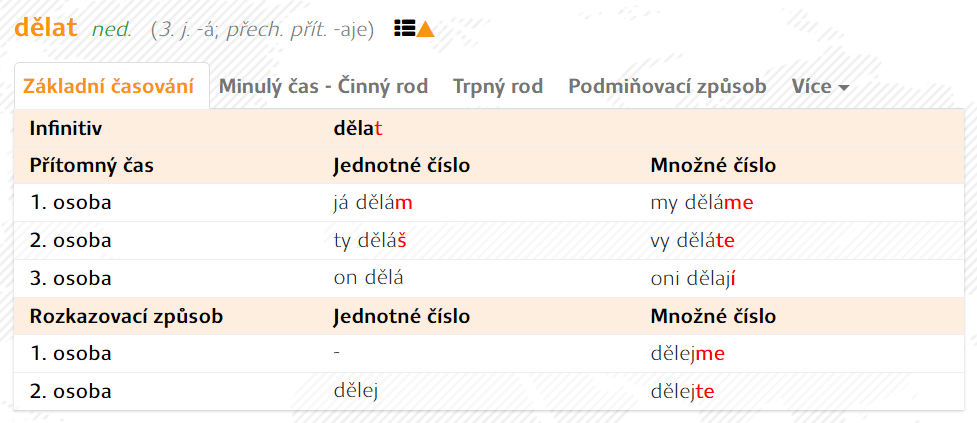Viewport: 977px width, 423px height.
Task: Select the plural form vy děláte
Action: tap(692, 240)
